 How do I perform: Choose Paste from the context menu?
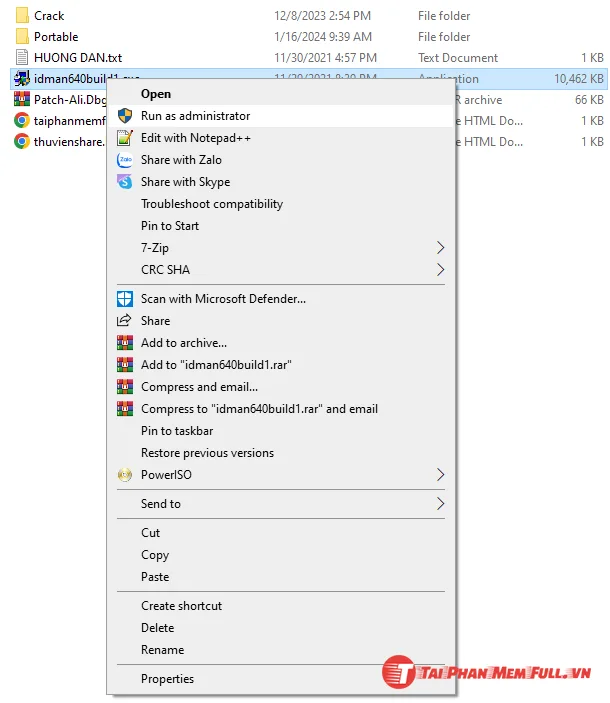pyautogui.click(x=281, y=577)
